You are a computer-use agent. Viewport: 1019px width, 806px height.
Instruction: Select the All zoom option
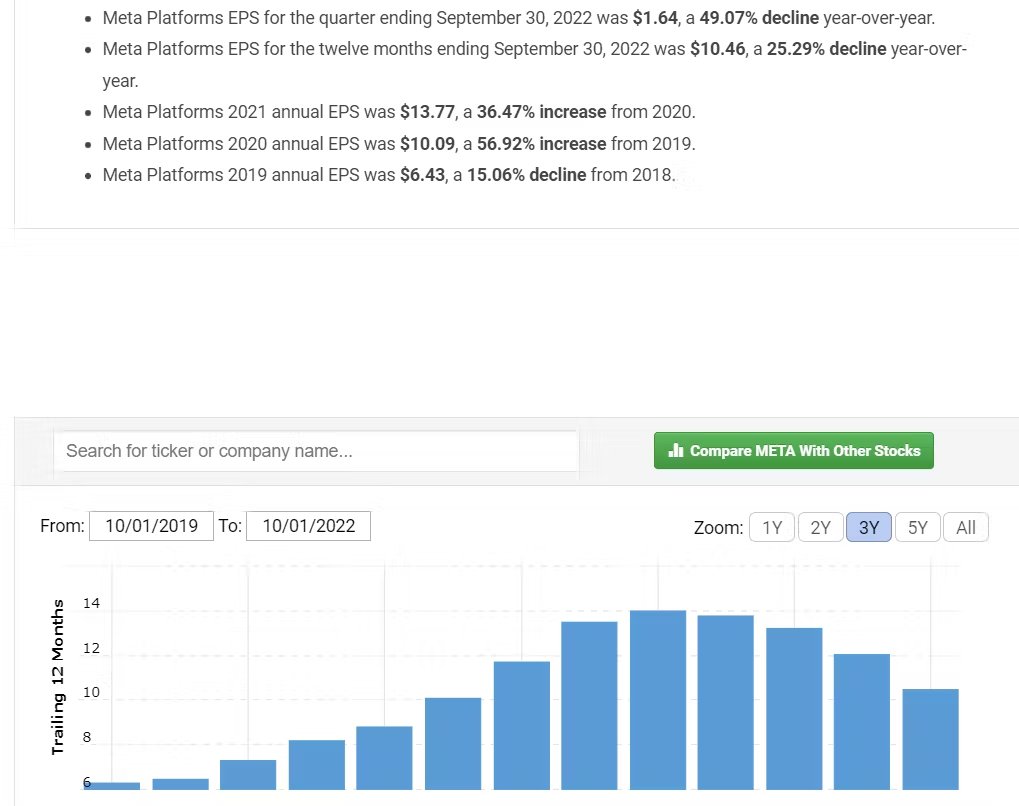pyautogui.click(x=966, y=527)
